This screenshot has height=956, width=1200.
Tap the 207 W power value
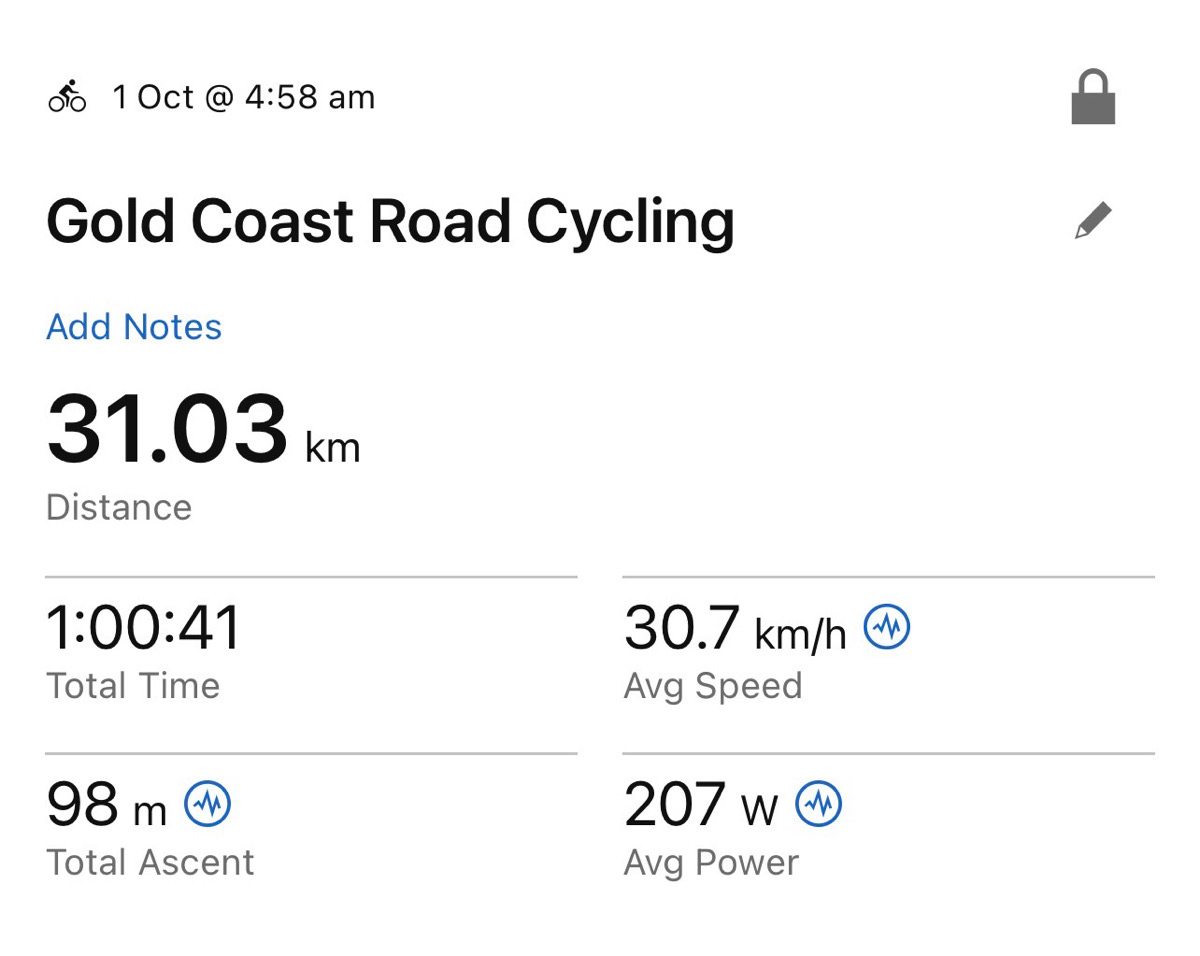tap(700, 806)
